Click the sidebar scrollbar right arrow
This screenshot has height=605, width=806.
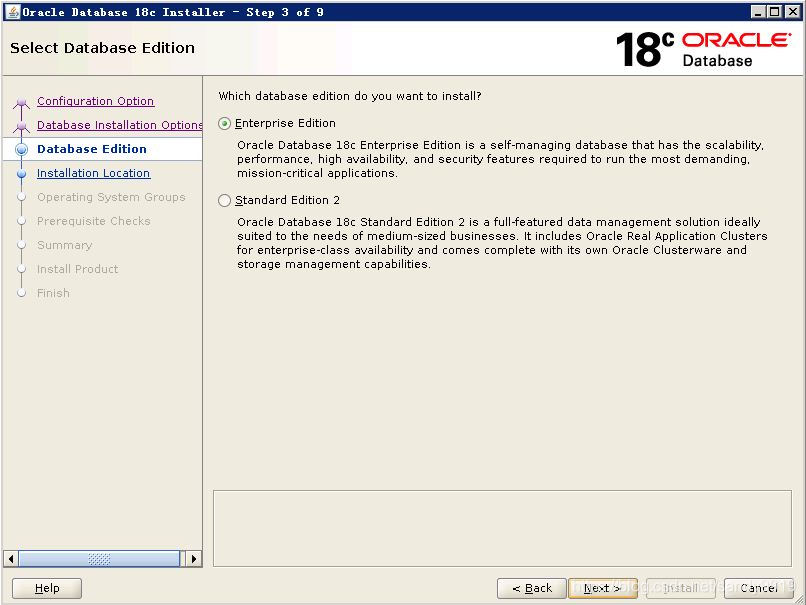(x=194, y=559)
